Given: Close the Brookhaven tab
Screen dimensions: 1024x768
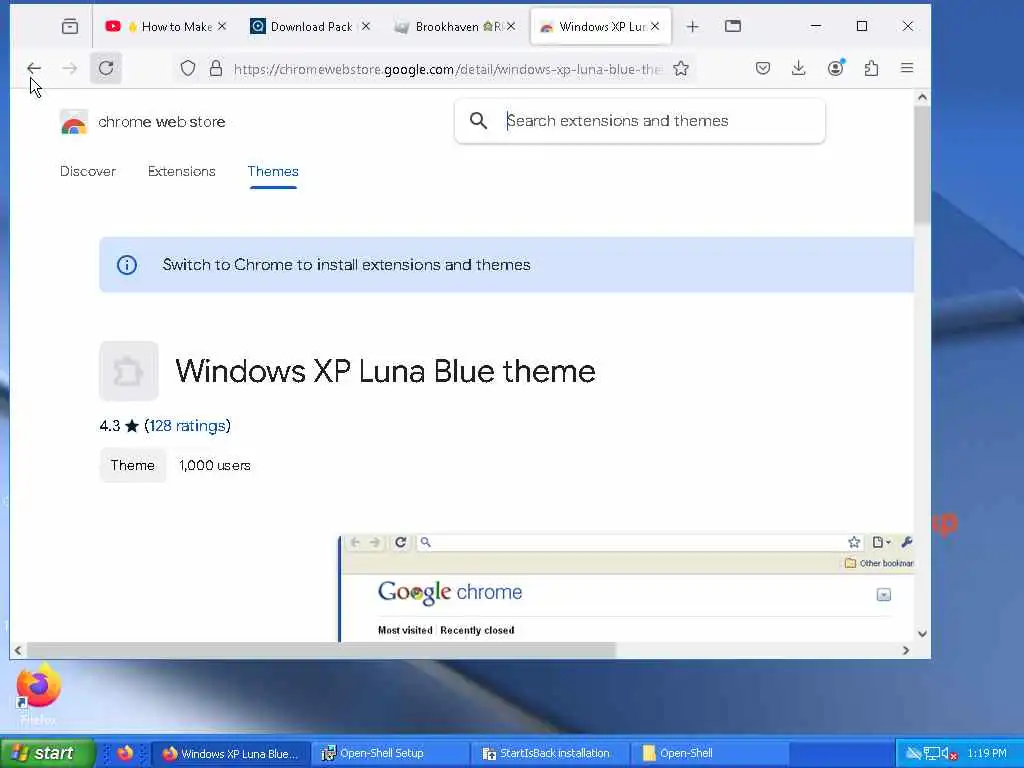Looking at the screenshot, I should (x=511, y=26).
